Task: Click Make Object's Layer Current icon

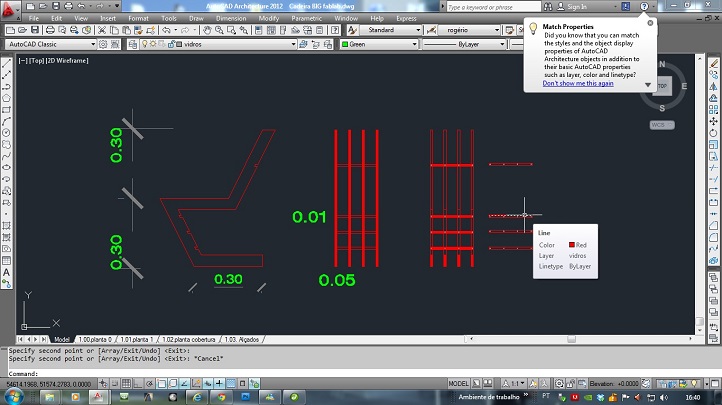Action: coord(303,44)
